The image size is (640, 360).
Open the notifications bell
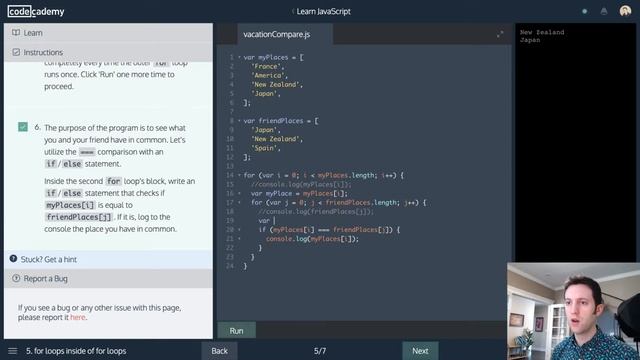click(x=604, y=11)
